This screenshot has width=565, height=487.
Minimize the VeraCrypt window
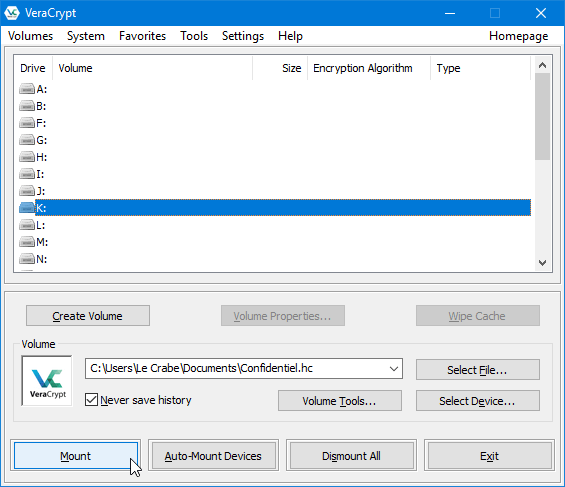pos(450,13)
